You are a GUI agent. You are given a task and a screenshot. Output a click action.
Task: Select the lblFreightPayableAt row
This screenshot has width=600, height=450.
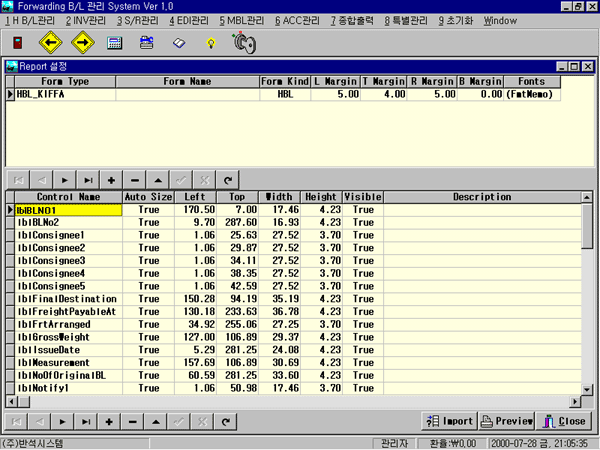coord(294,312)
